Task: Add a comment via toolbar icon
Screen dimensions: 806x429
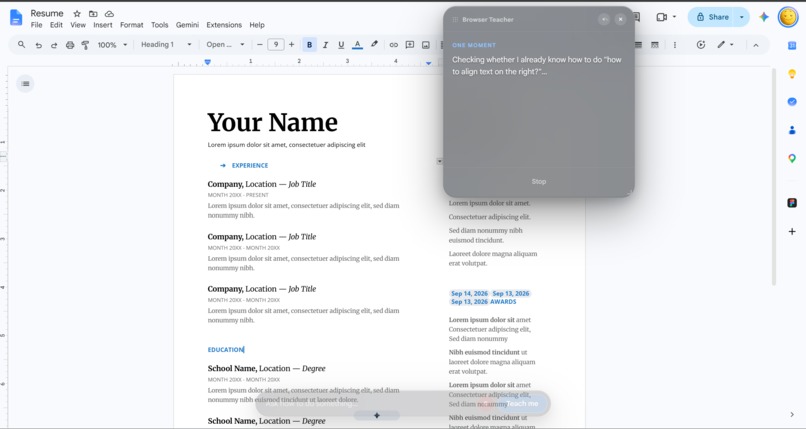Action: (410, 45)
